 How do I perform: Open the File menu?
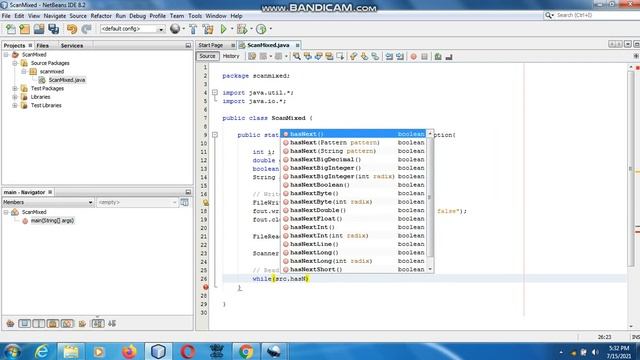pos(6,16)
